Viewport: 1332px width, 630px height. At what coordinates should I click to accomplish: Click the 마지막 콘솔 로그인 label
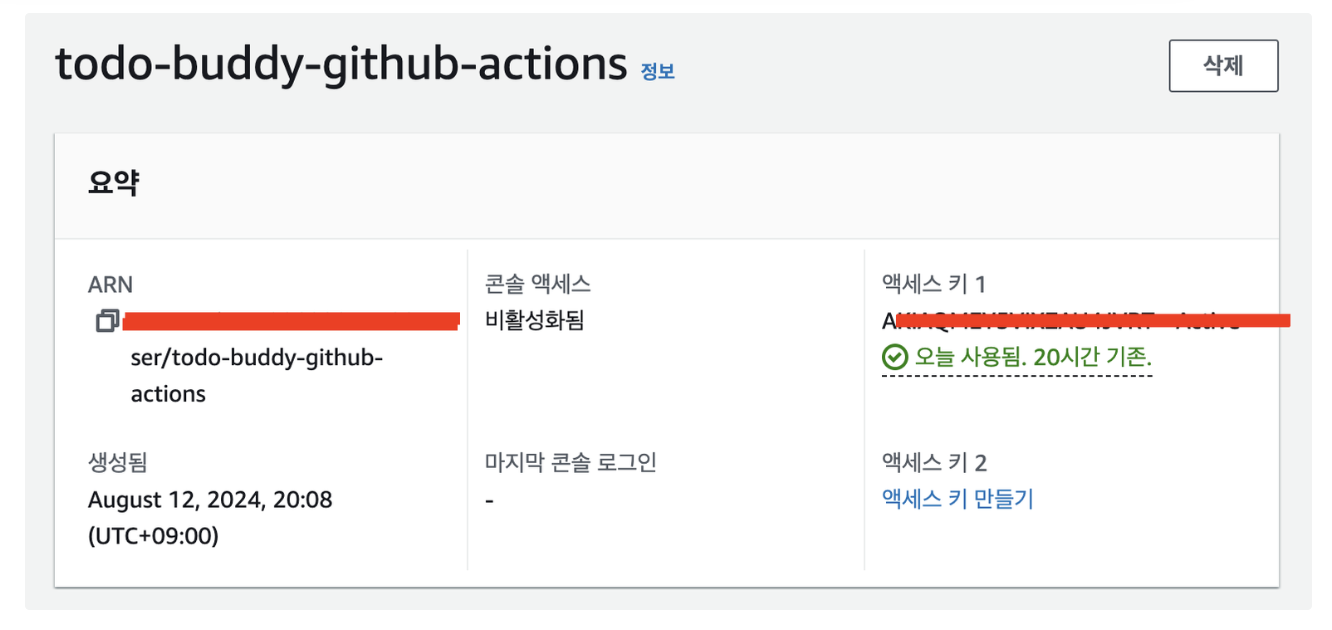pyautogui.click(x=570, y=463)
